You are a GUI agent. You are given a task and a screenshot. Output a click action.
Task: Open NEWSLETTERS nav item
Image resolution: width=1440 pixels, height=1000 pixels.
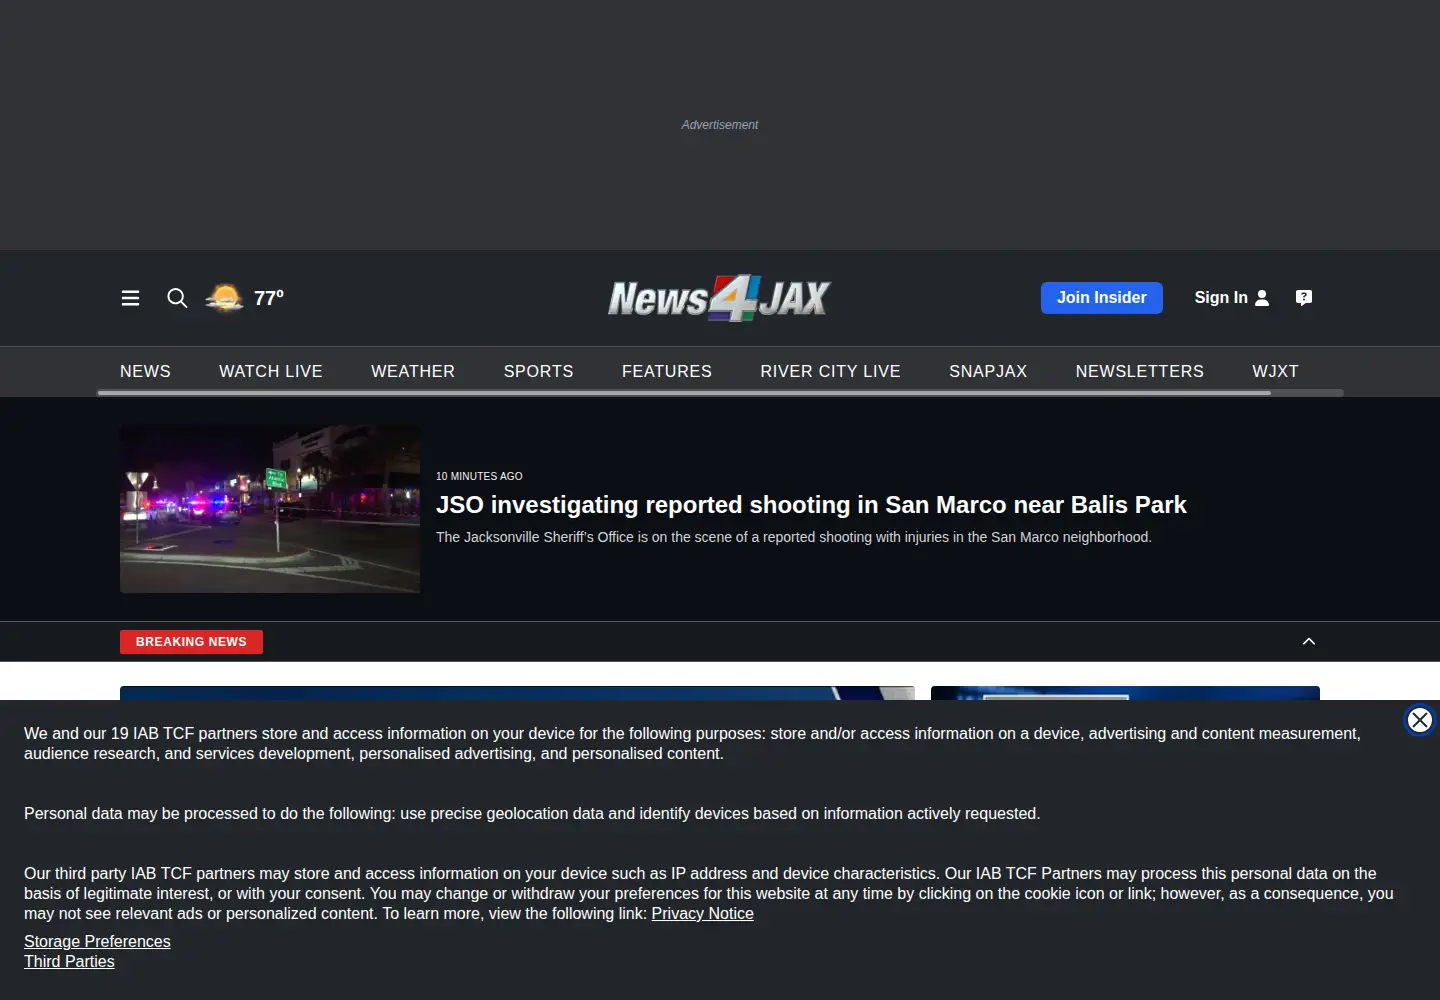(x=1140, y=371)
